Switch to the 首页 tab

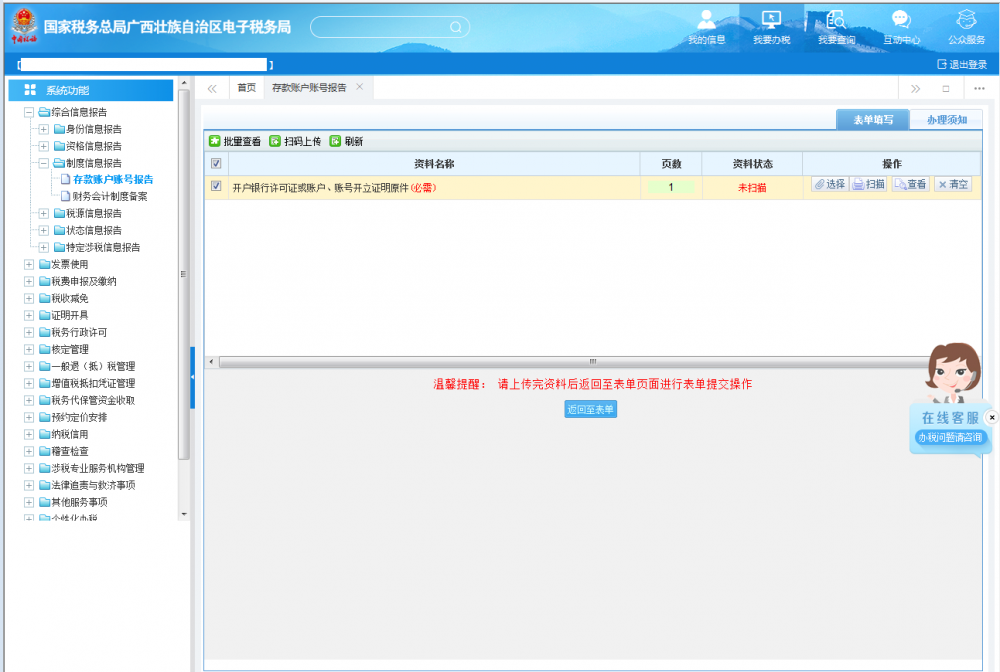[246, 88]
